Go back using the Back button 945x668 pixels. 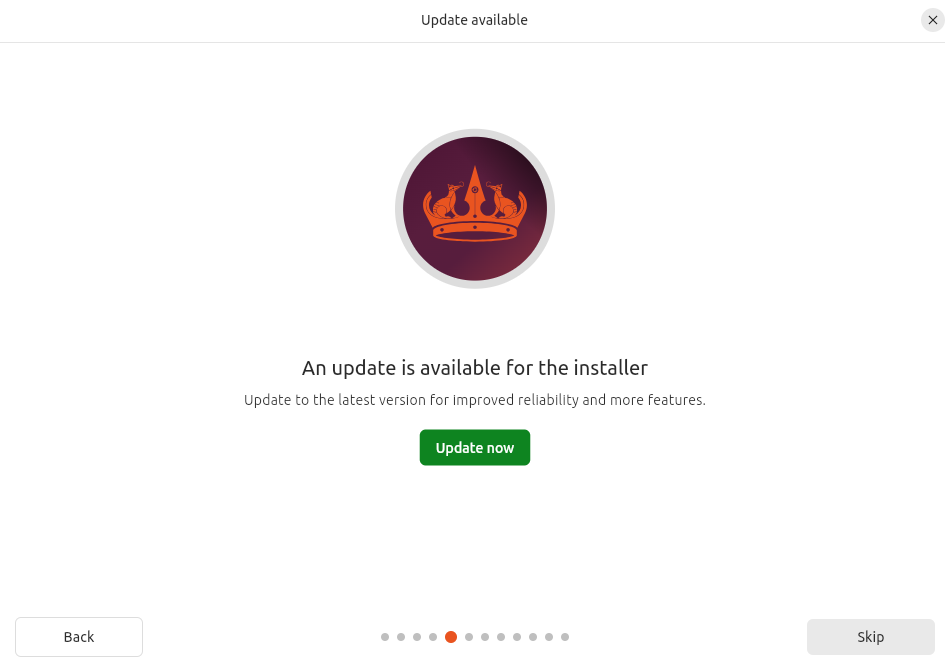[x=79, y=637]
